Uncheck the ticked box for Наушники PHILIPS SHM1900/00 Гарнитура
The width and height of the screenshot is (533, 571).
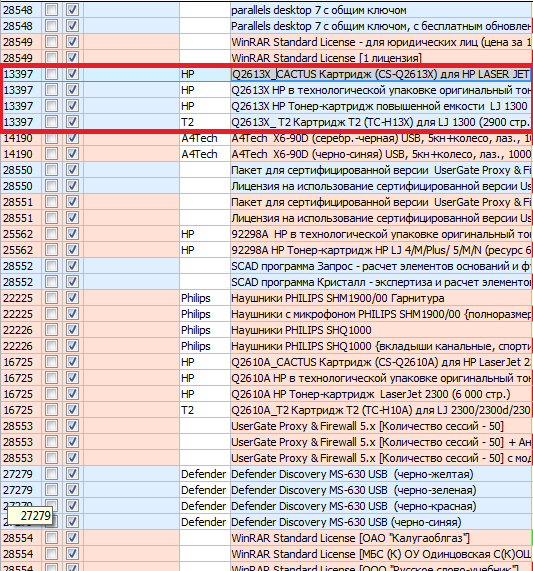(x=72, y=298)
